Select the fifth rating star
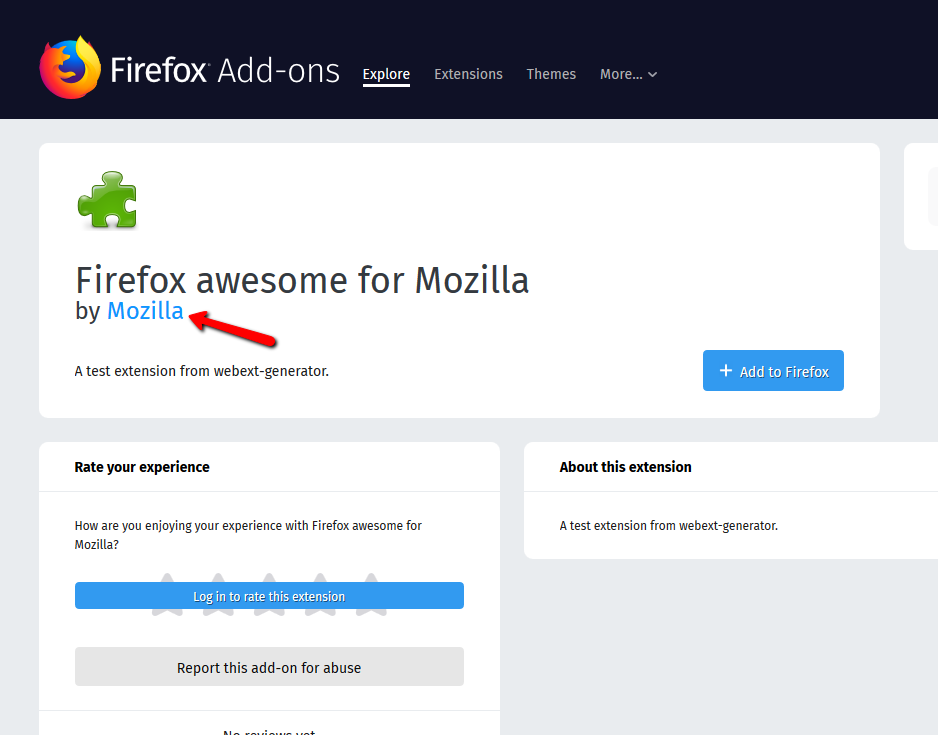The width and height of the screenshot is (938, 735). [370, 595]
